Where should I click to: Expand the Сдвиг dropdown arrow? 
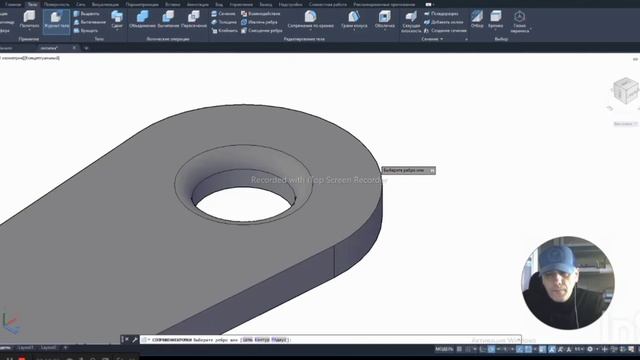[117, 30]
